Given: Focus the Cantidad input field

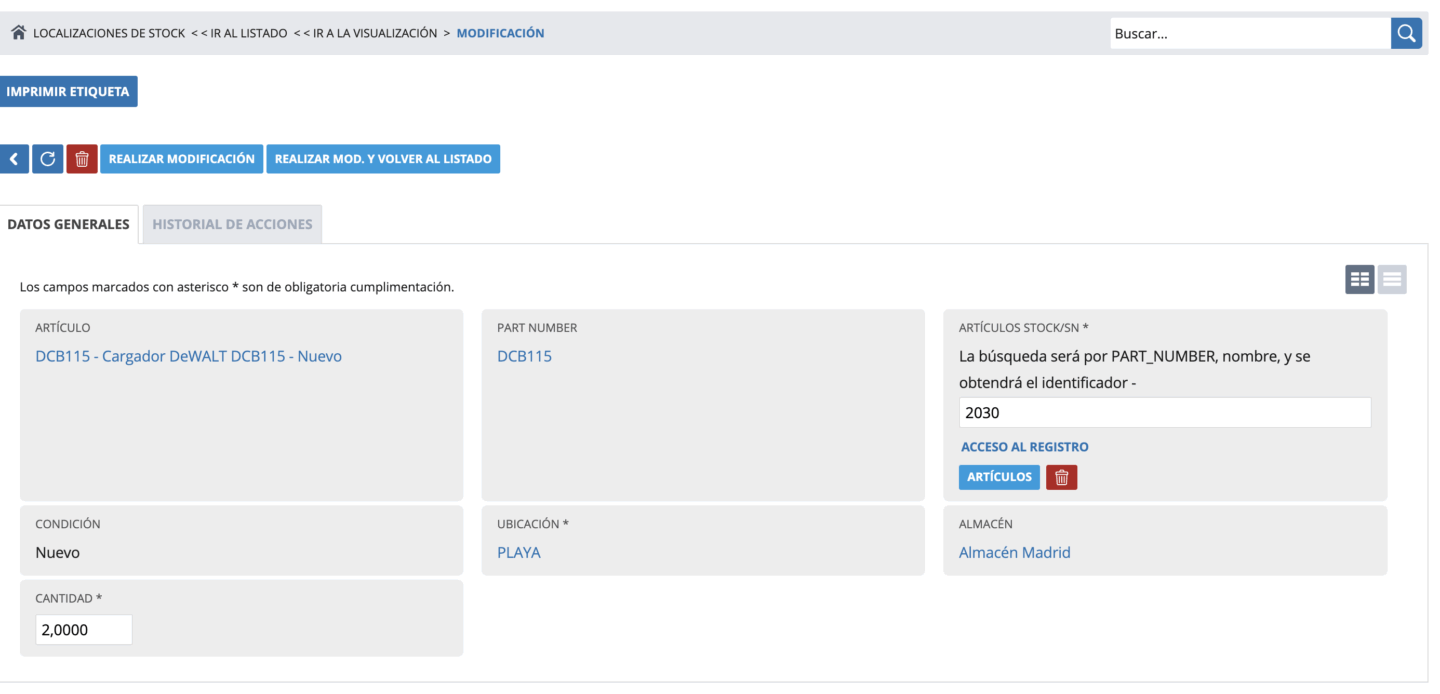Looking at the screenshot, I should tap(84, 630).
